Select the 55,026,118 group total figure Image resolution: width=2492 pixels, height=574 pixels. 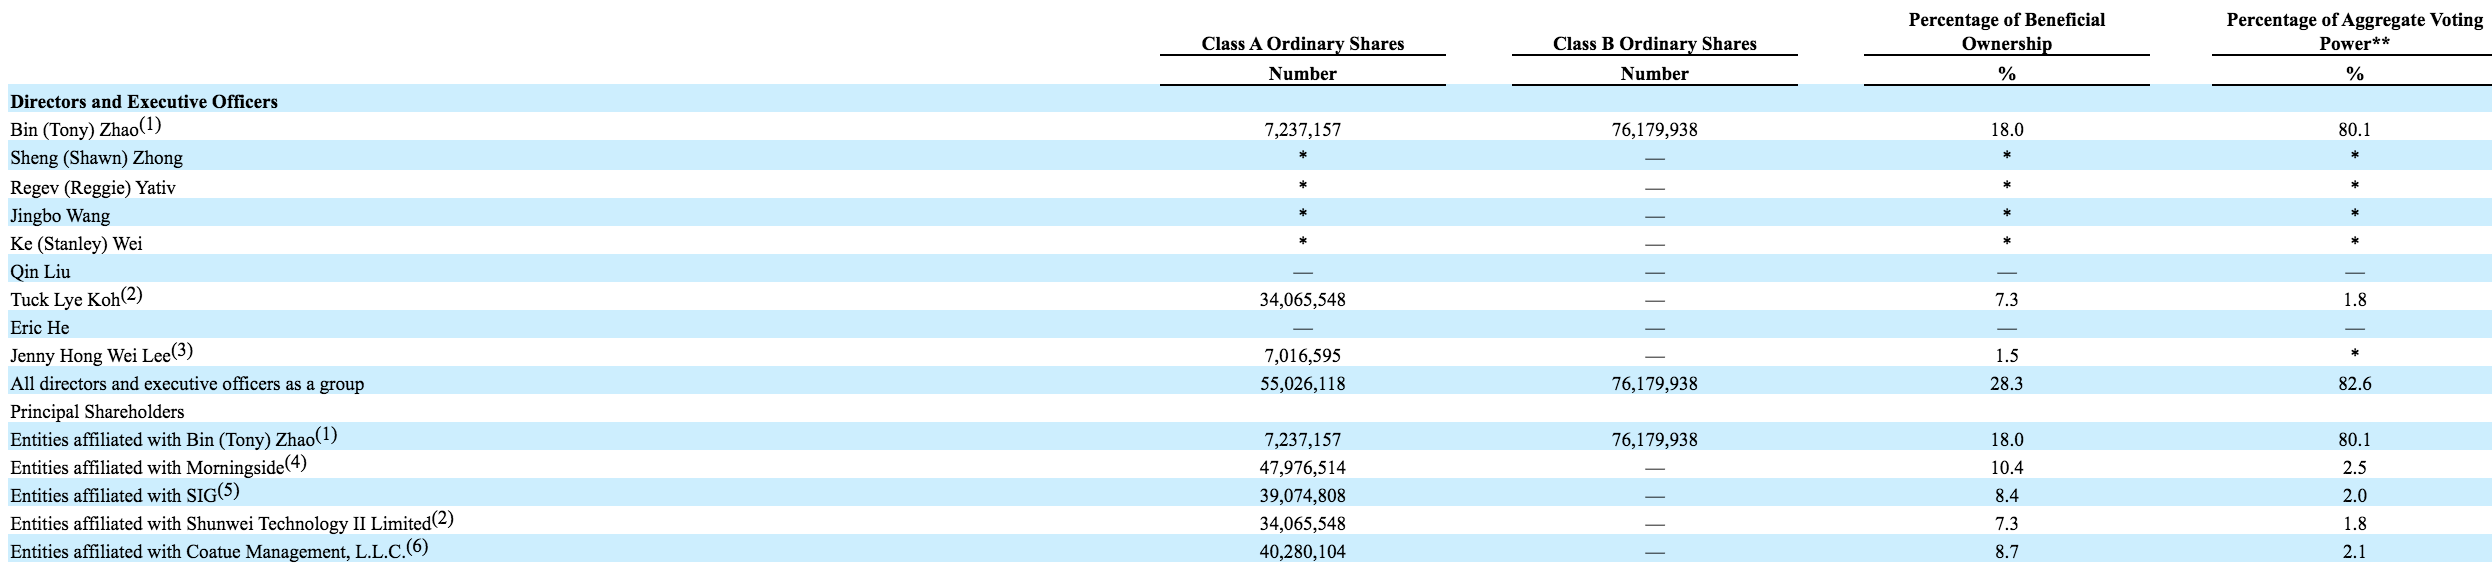click(x=1302, y=383)
